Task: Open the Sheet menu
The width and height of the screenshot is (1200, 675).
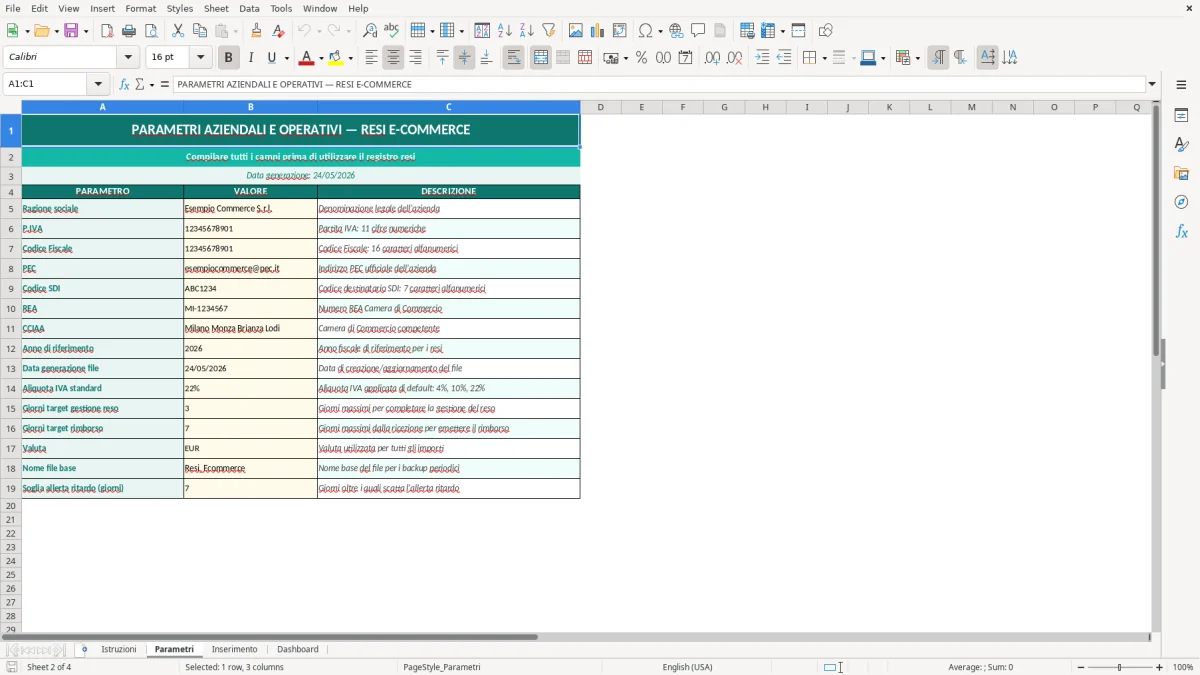Action: pos(216,8)
